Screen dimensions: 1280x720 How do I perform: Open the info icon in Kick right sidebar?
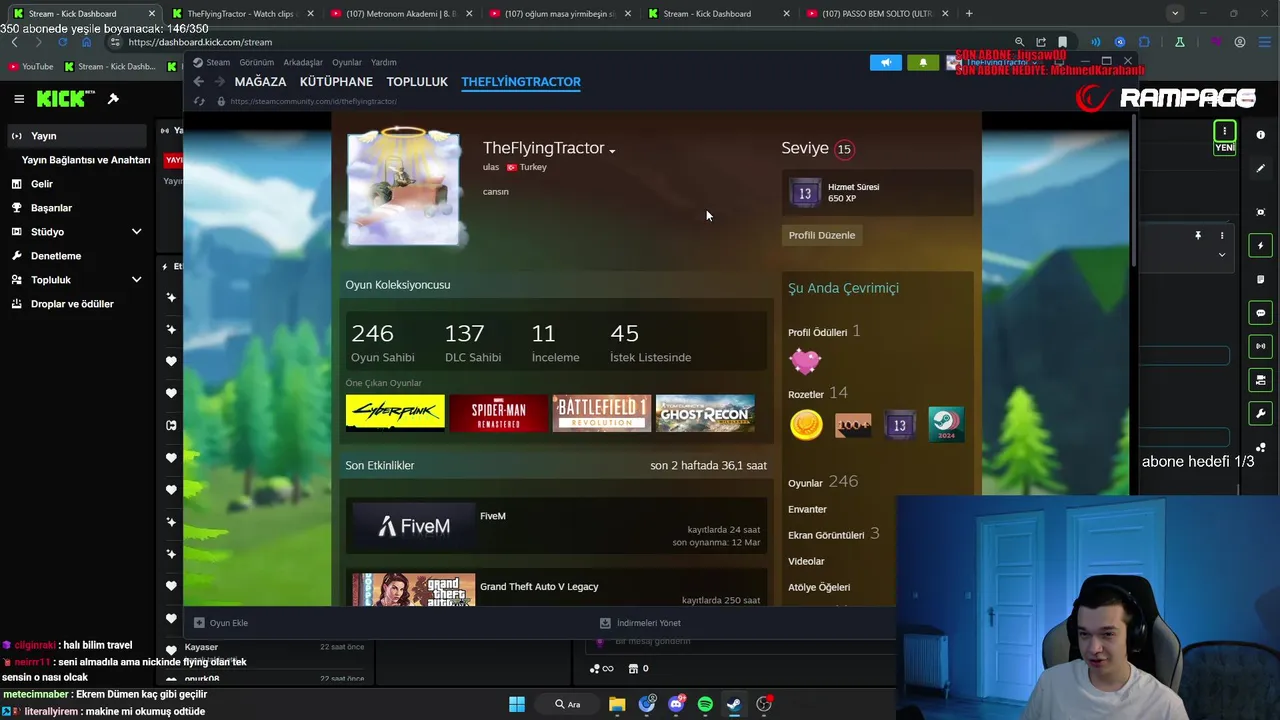[x=1261, y=135]
